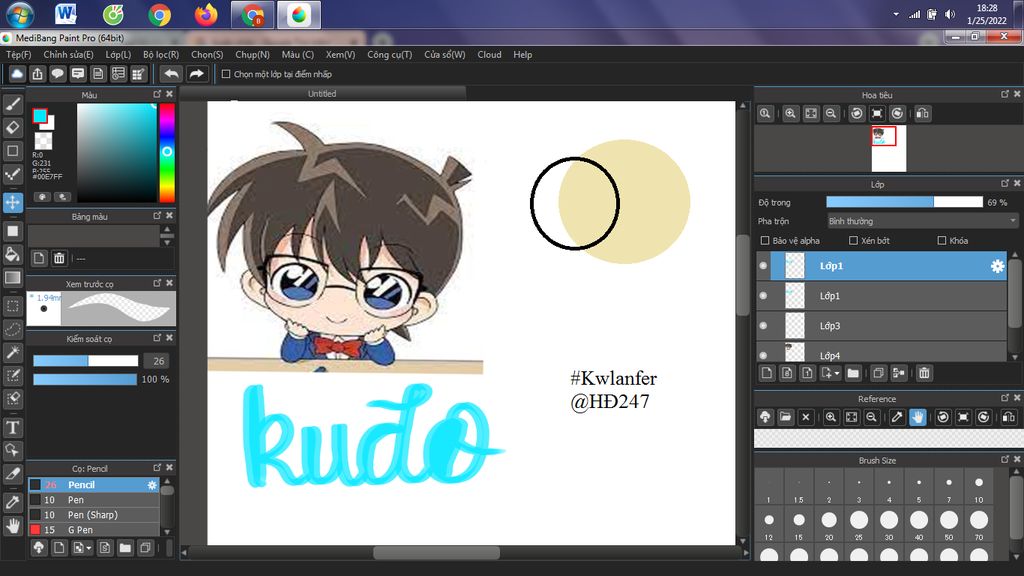Image resolution: width=1024 pixels, height=576 pixels.
Task: Switch to the Untitled canvas tab
Action: (322, 93)
